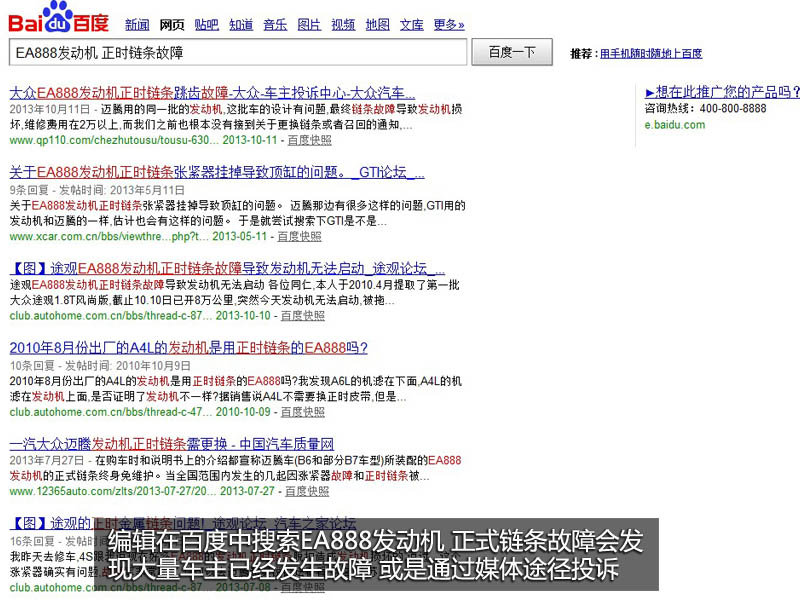Open result 途观EA888发动机正时链条故障导致发动机无法启动
This screenshot has height=600, width=800.
point(227,268)
